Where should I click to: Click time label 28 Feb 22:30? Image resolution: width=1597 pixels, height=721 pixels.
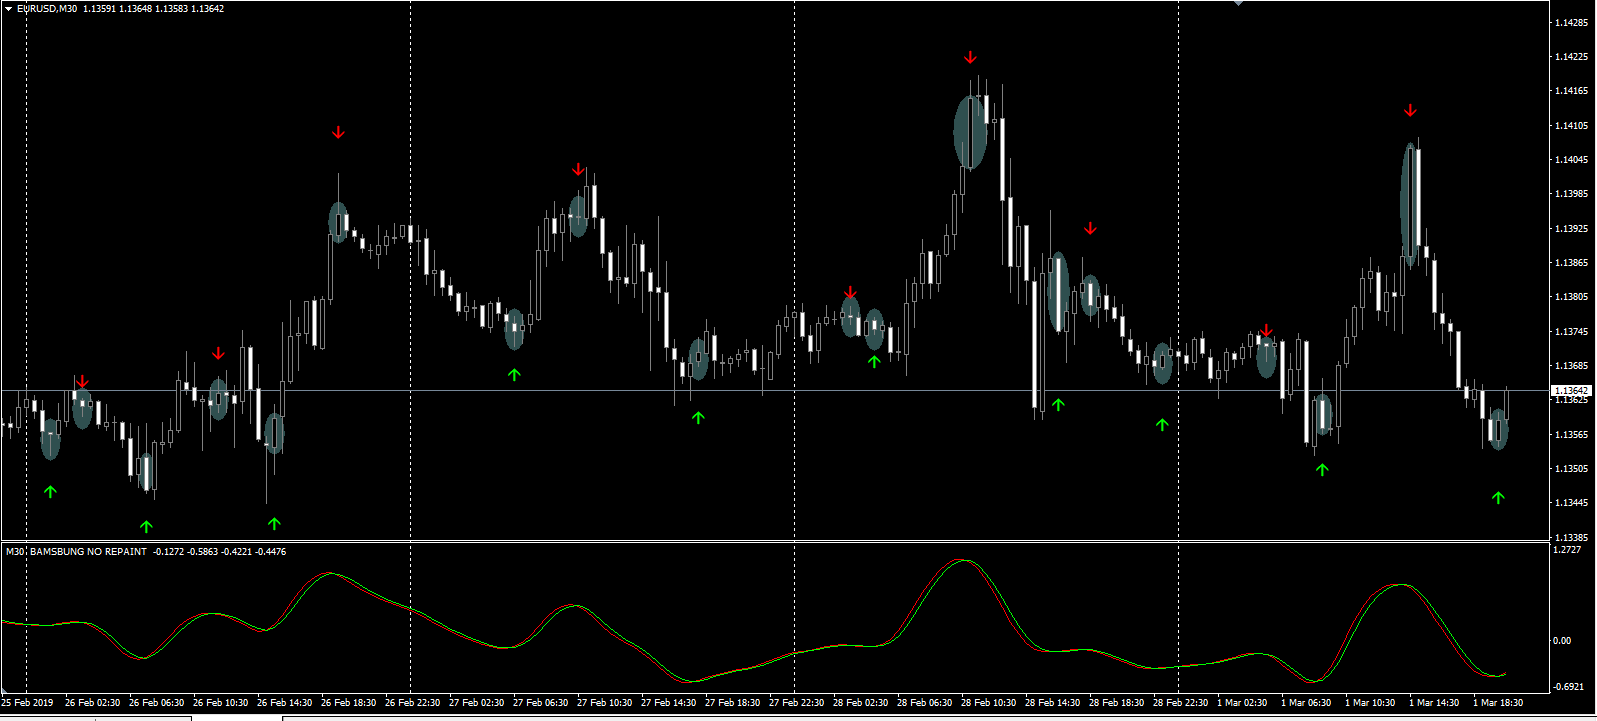pyautogui.click(x=1180, y=703)
